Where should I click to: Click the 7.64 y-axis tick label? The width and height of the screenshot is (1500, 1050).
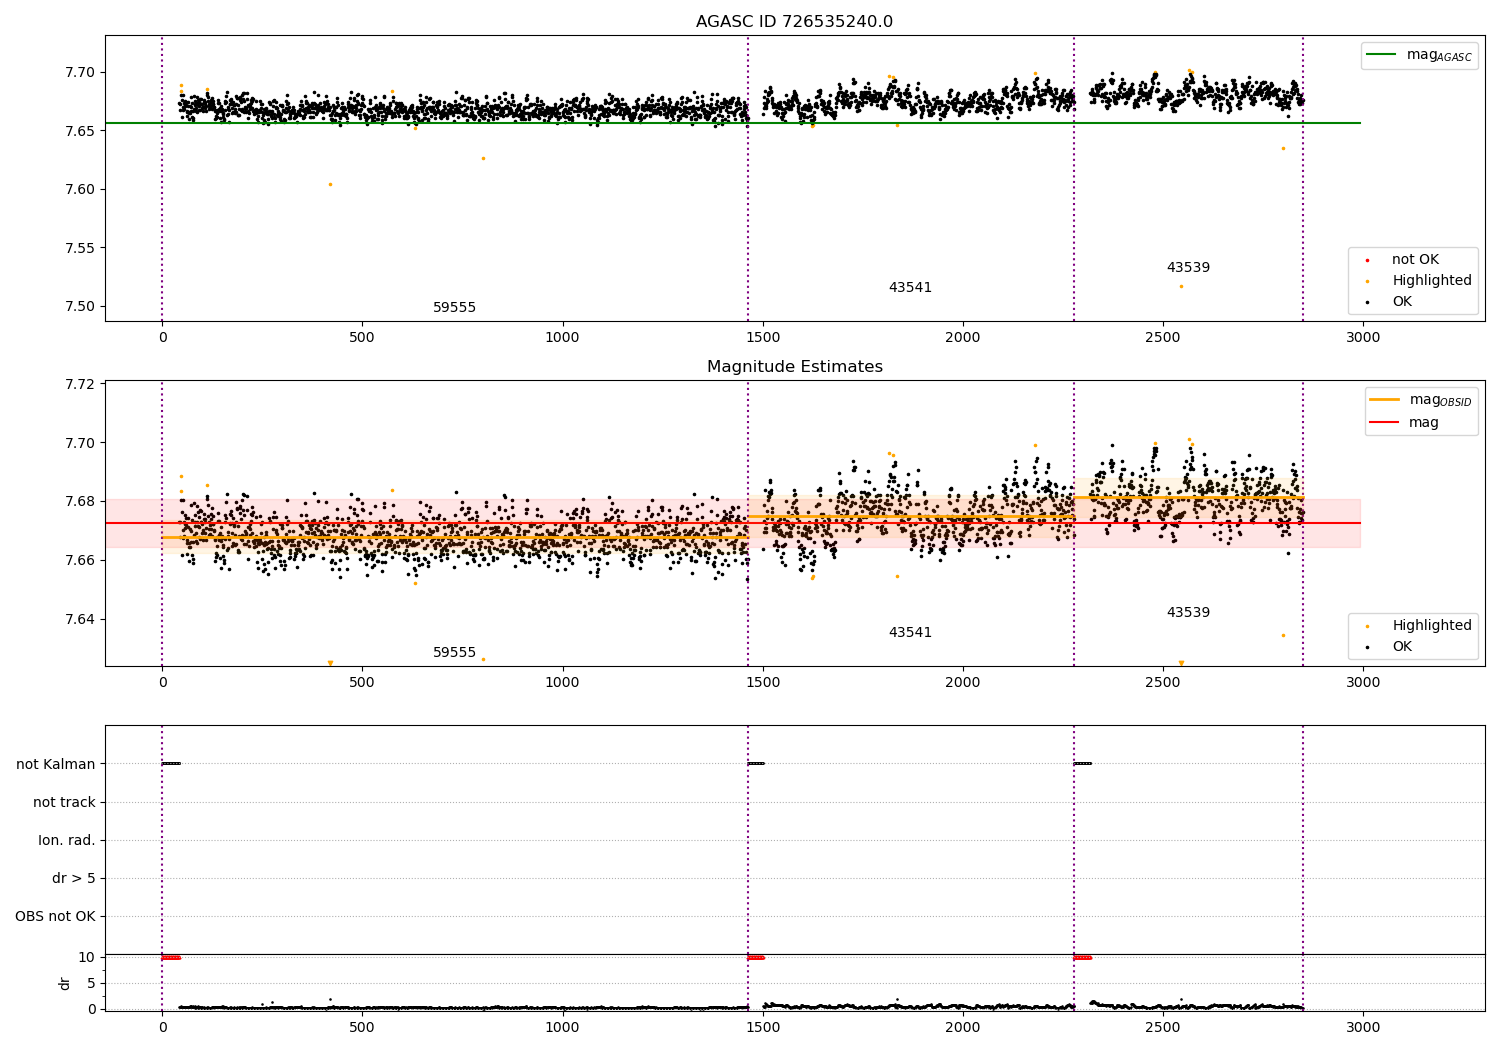click(x=80, y=620)
